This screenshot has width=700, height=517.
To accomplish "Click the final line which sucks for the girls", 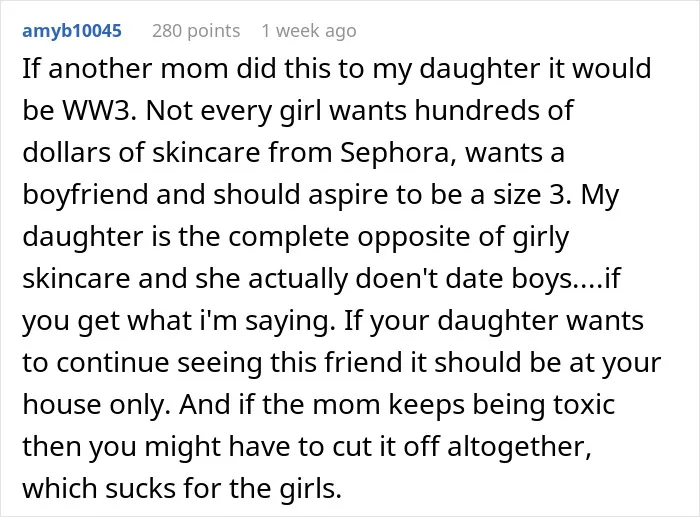I will coord(182,488).
